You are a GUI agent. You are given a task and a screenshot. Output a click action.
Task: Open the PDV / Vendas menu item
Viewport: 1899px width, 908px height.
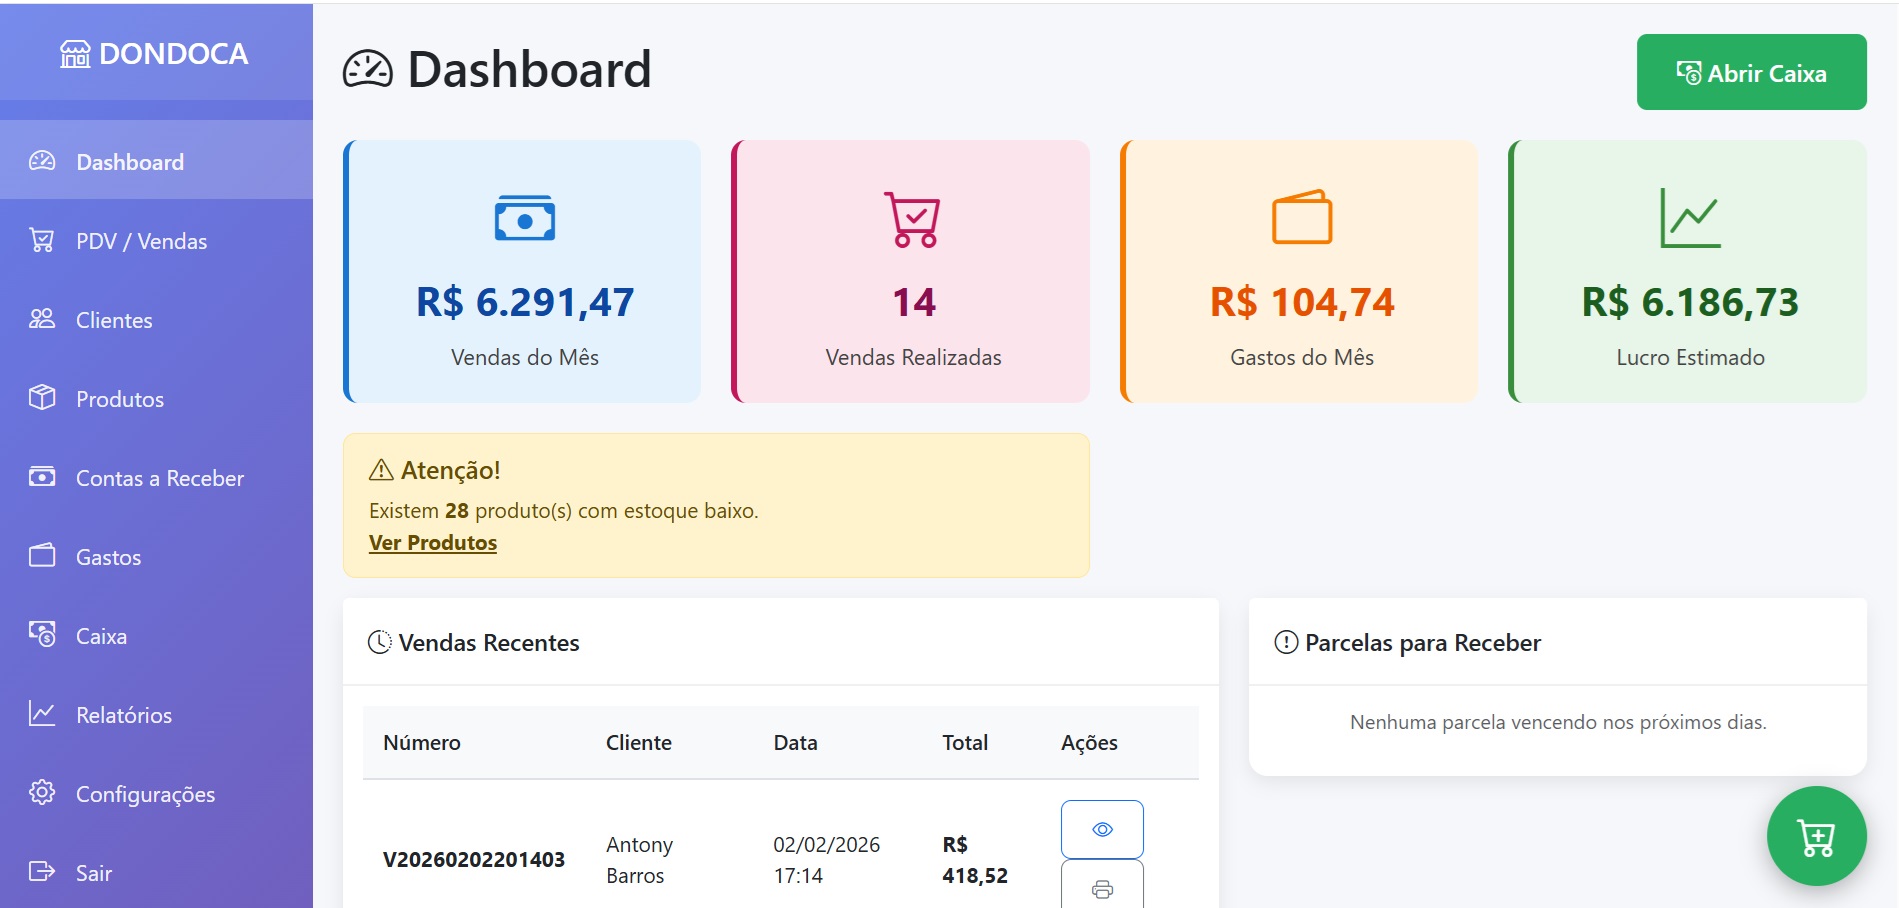[141, 241]
